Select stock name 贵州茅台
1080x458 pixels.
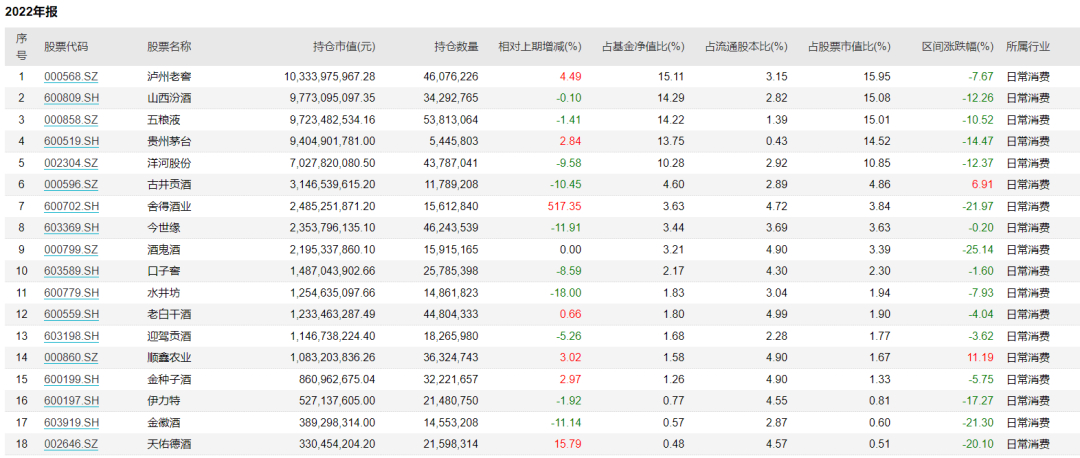pos(169,141)
